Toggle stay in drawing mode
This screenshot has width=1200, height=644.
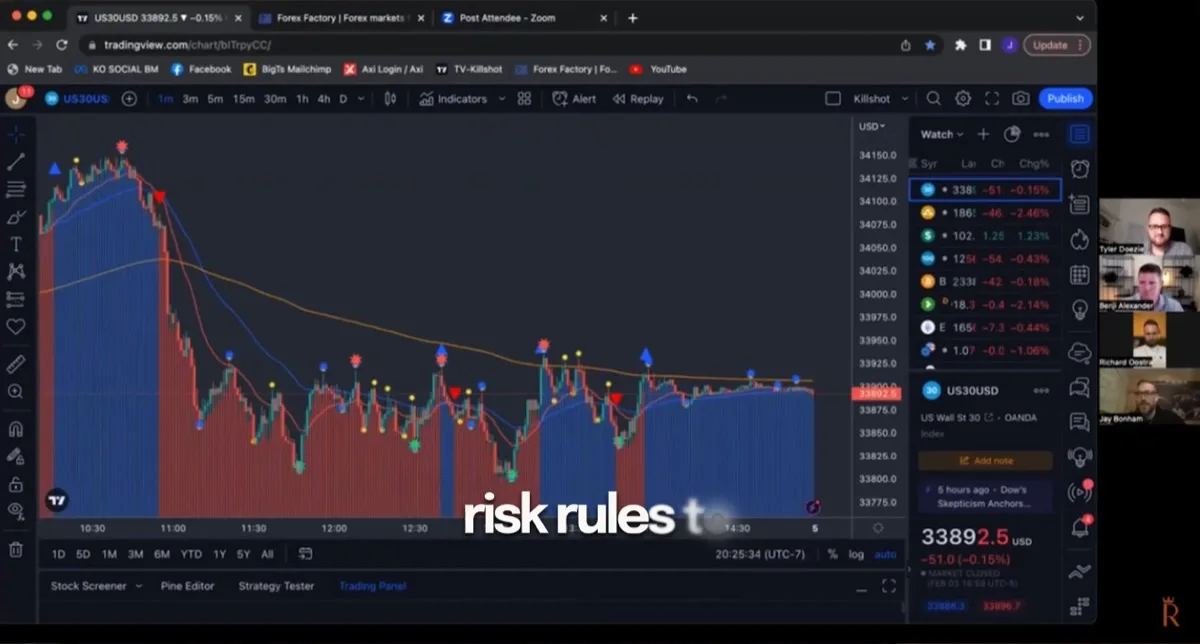[x=16, y=456]
